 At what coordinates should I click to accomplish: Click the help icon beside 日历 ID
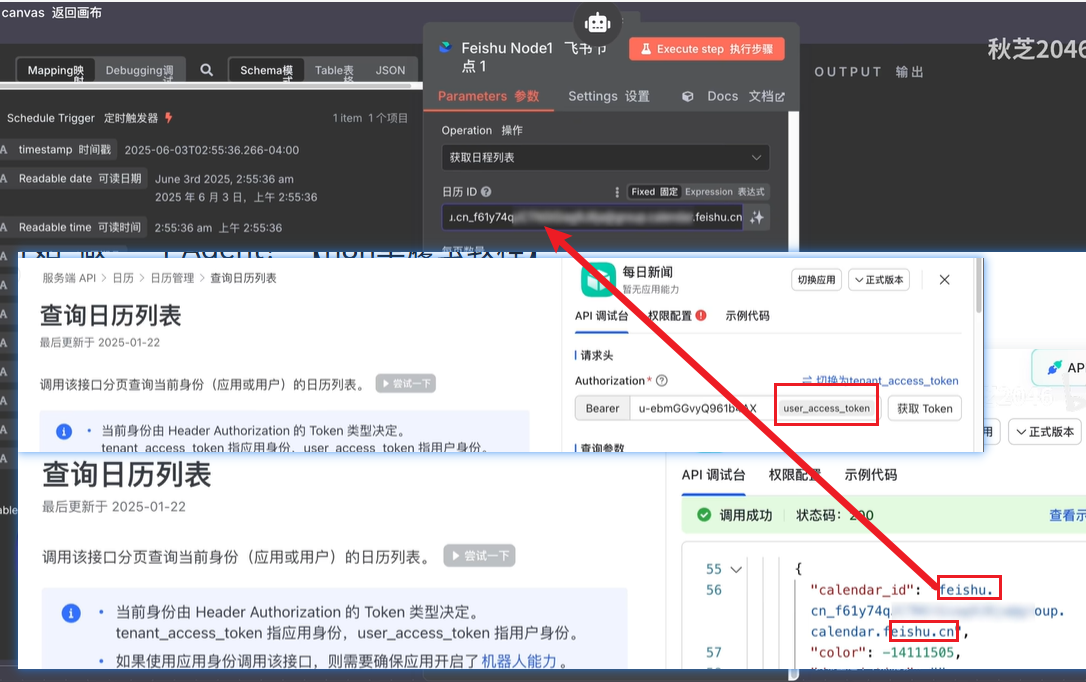pos(486,192)
